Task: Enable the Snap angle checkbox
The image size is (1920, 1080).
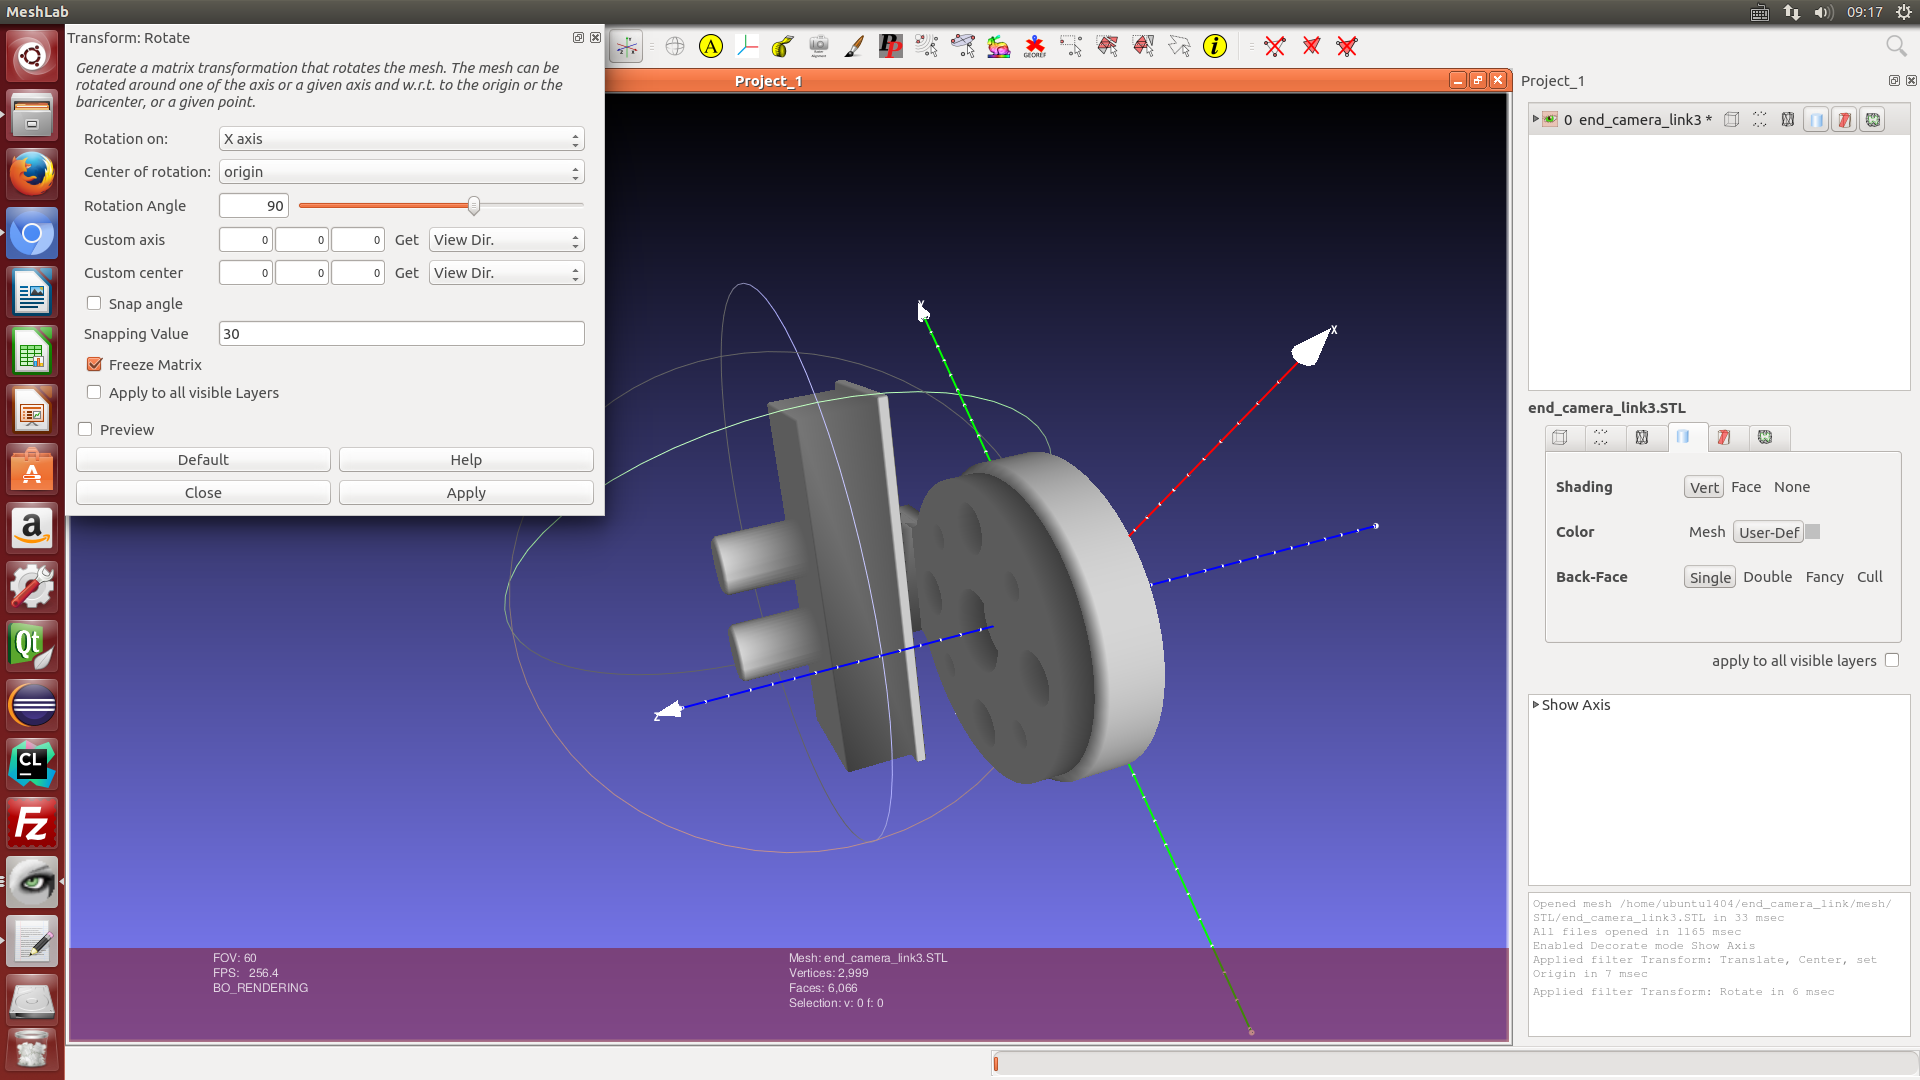Action: [94, 303]
